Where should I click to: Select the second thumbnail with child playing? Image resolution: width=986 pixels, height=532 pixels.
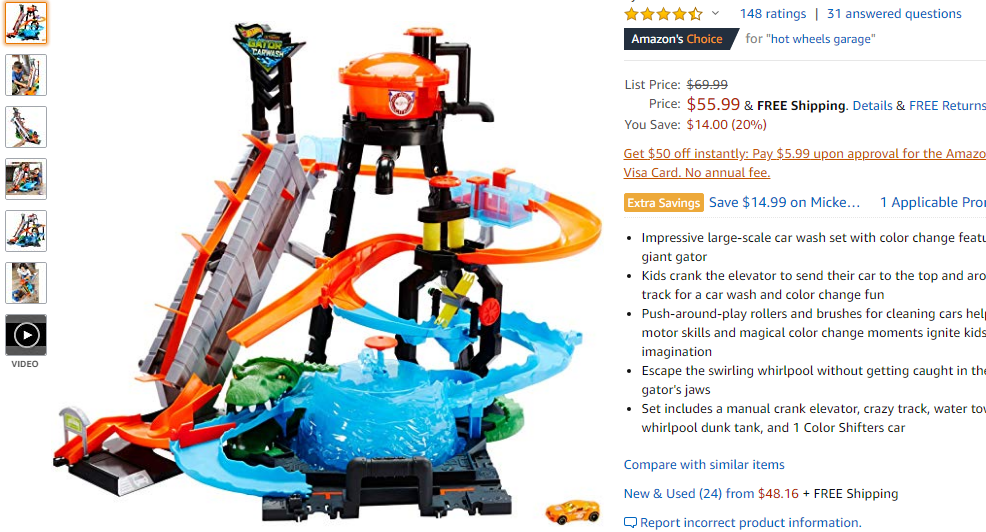[x=26, y=75]
